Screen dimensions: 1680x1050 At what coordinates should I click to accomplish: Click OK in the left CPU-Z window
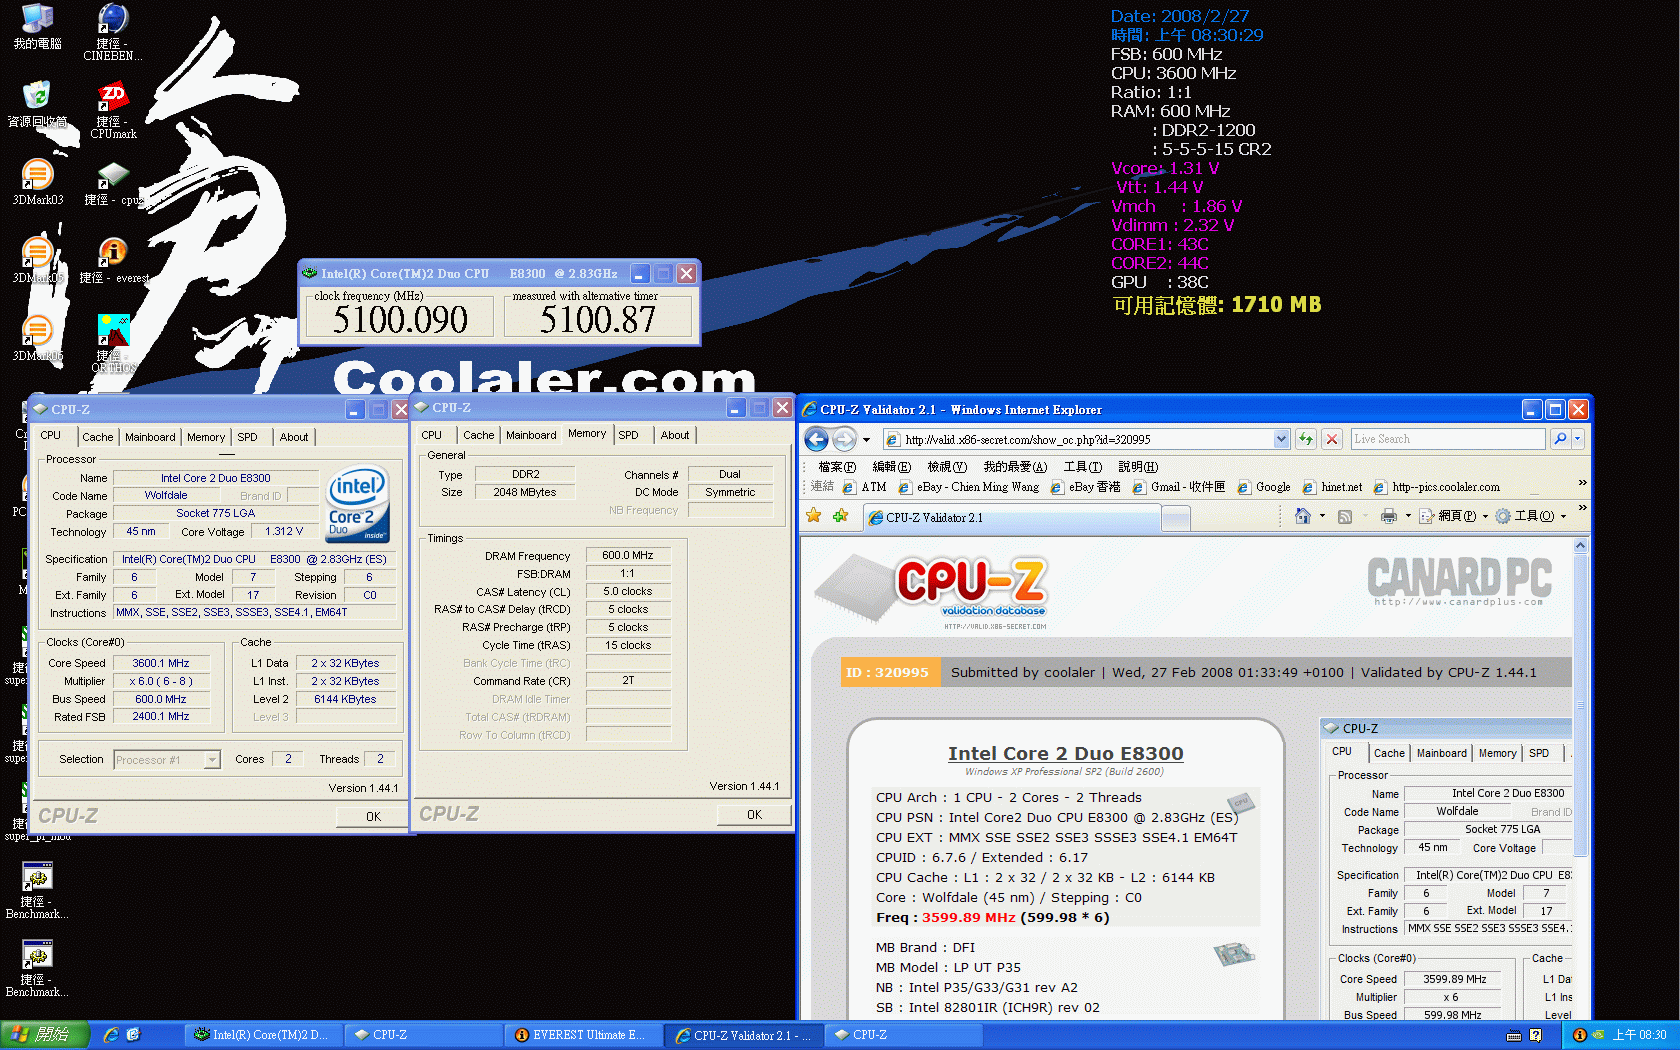click(x=373, y=816)
